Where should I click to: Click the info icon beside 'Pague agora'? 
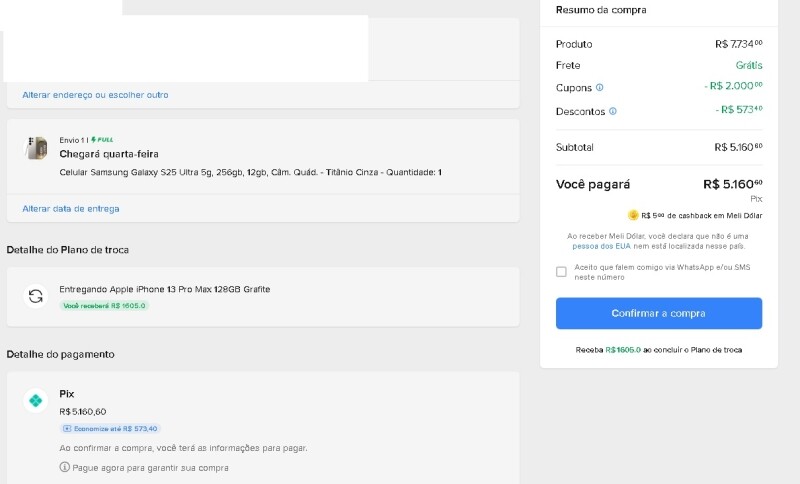64,467
